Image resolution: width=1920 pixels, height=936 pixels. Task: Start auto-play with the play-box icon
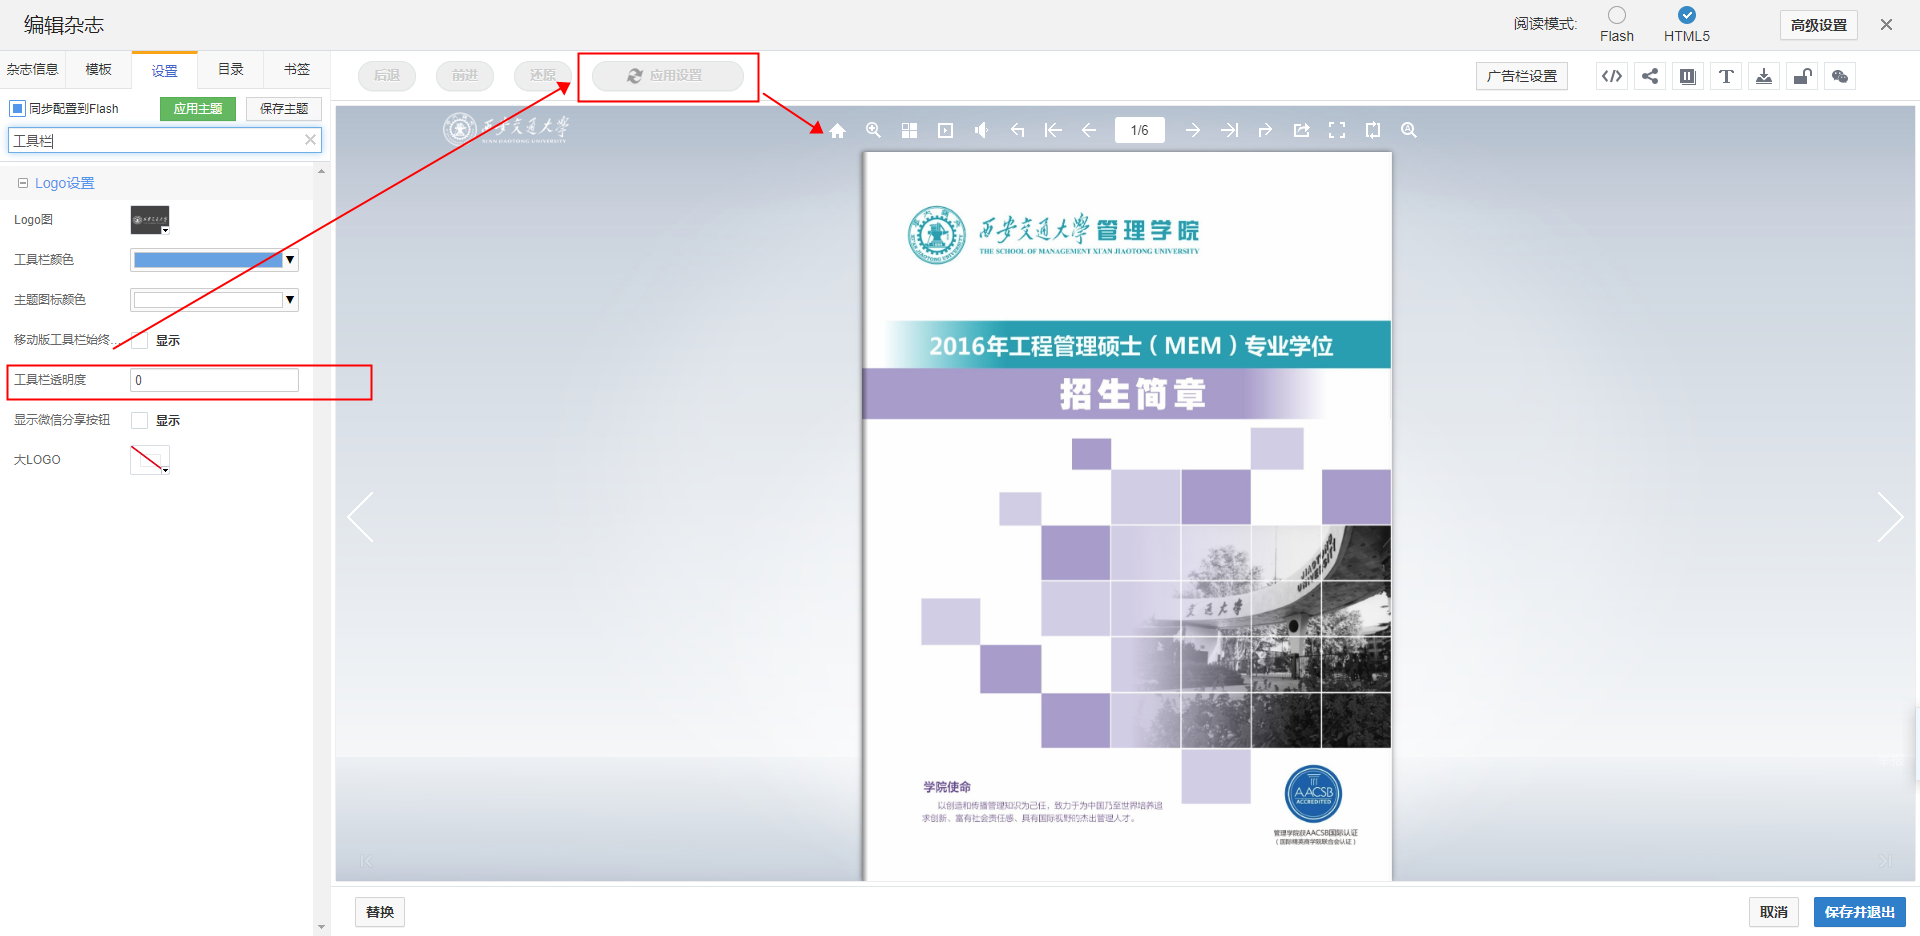[945, 130]
